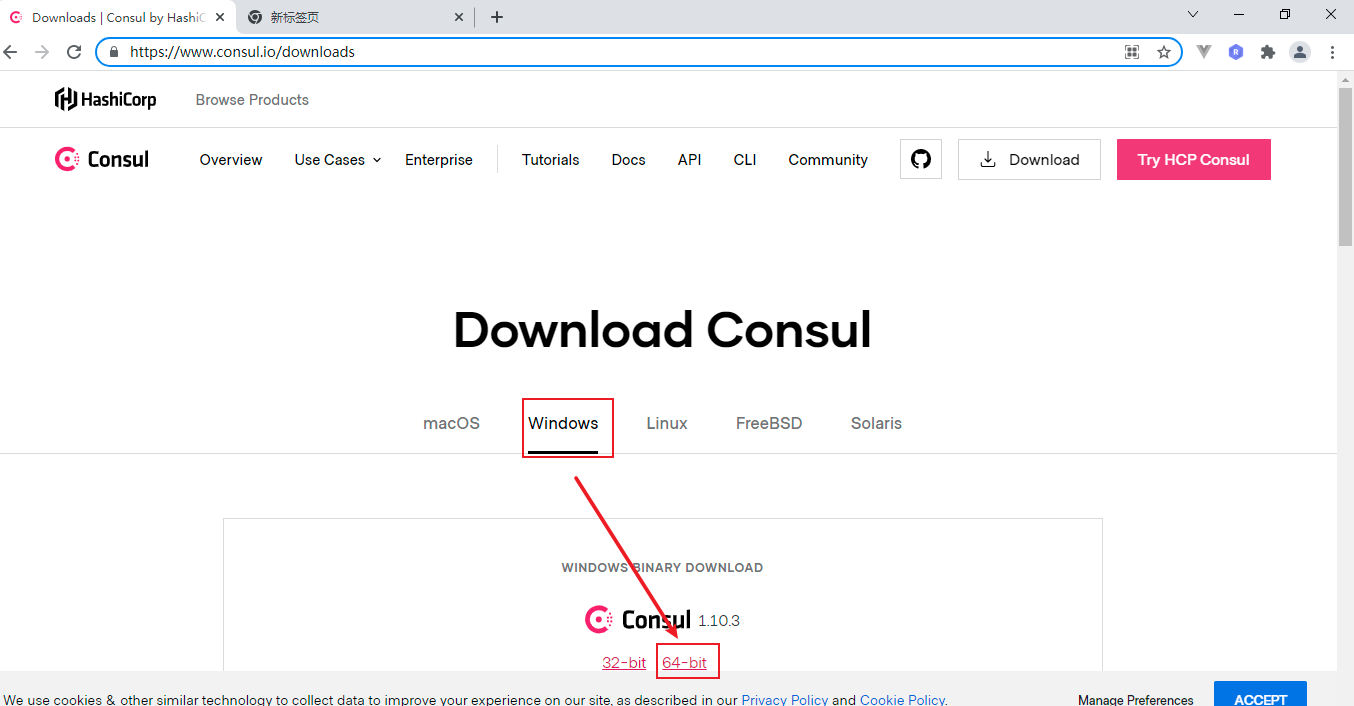Accept cookies with ACCEPT button
This screenshot has width=1354, height=706.
pos(1260,694)
